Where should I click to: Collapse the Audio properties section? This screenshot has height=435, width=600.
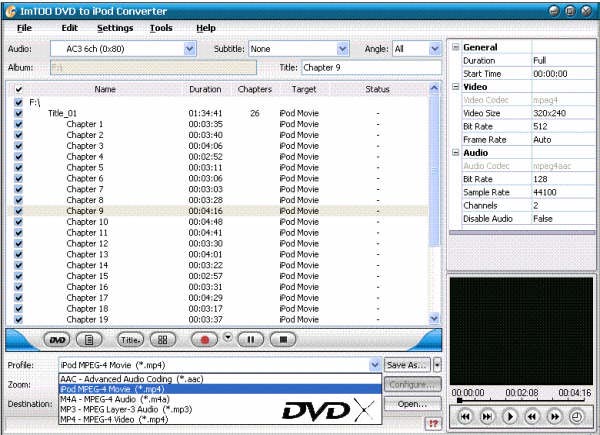point(455,153)
